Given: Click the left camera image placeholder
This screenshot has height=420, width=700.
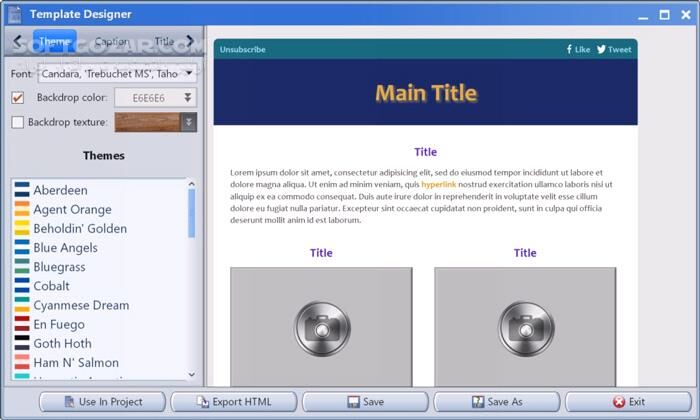Looking at the screenshot, I should tap(321, 326).
